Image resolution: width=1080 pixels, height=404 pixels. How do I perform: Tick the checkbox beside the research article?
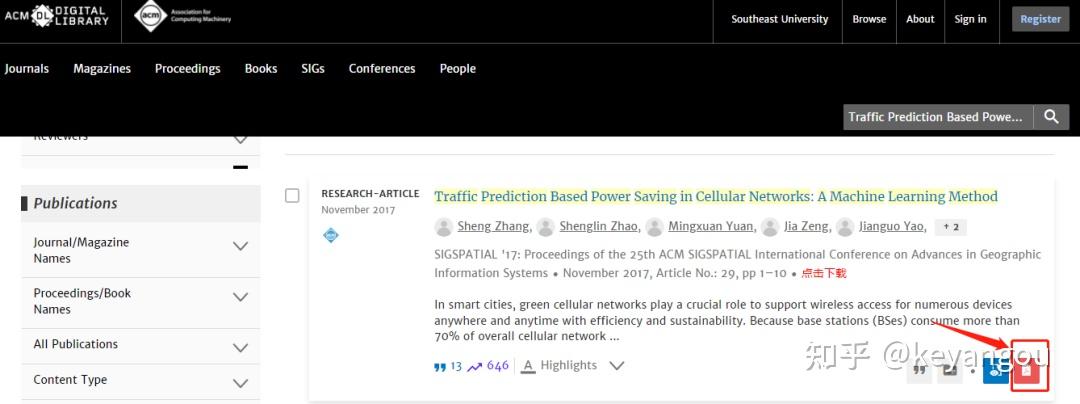point(292,196)
